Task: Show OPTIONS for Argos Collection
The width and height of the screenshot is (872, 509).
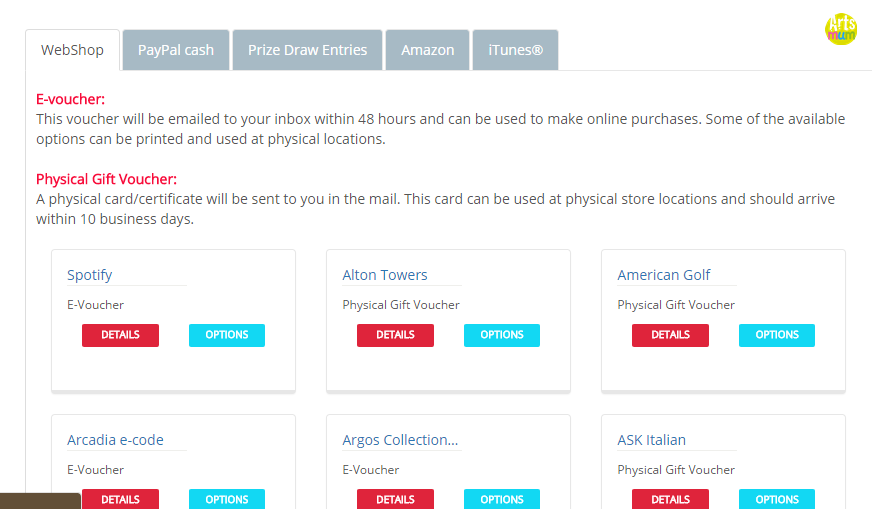Action: click(x=502, y=499)
